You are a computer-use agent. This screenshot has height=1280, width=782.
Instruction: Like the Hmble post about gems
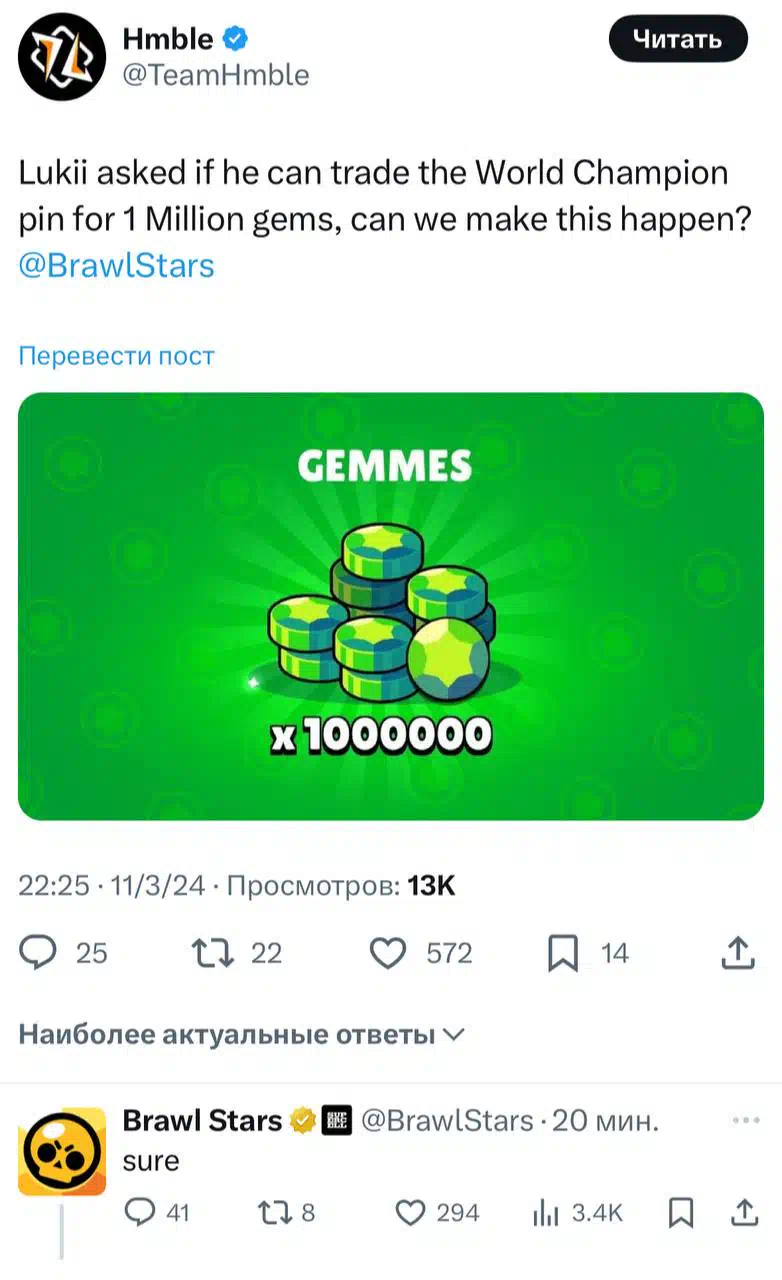pos(388,954)
